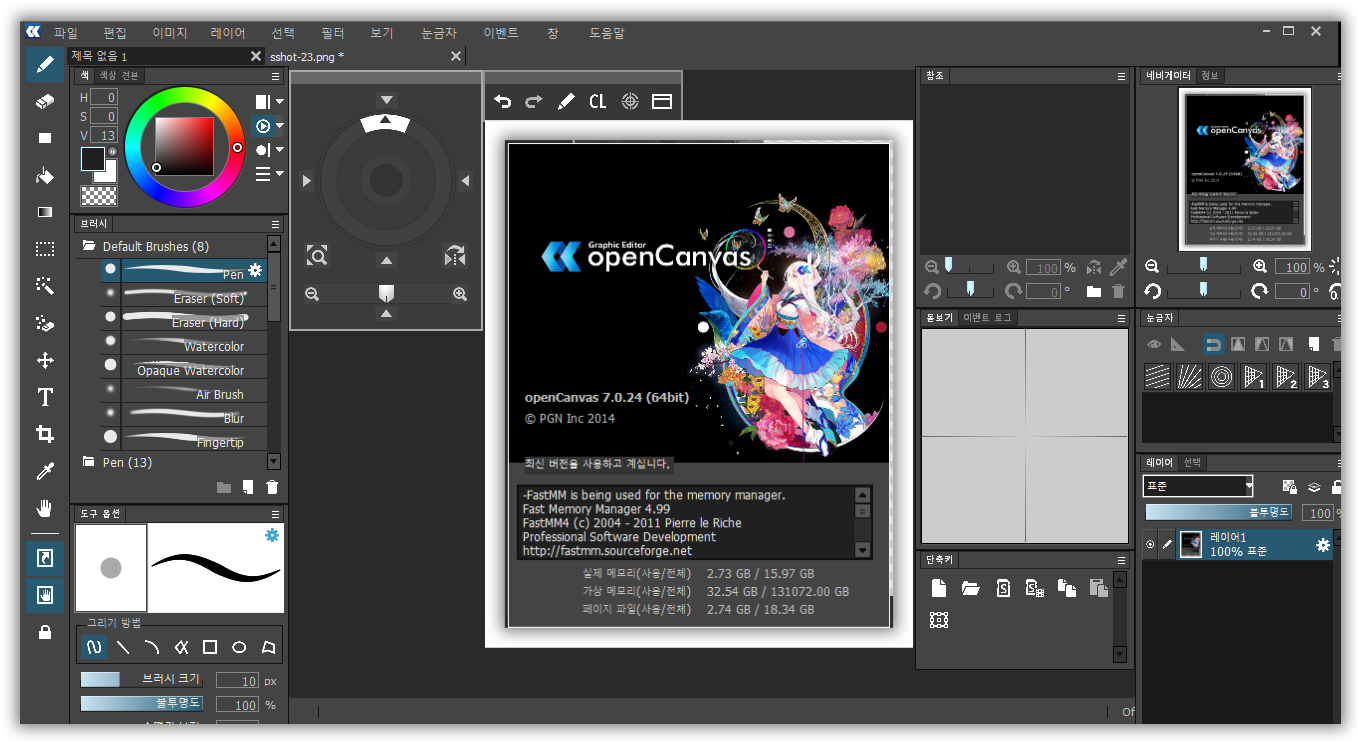Open the 참조 panel hamburger menu
1361x744 pixels.
click(1122, 76)
